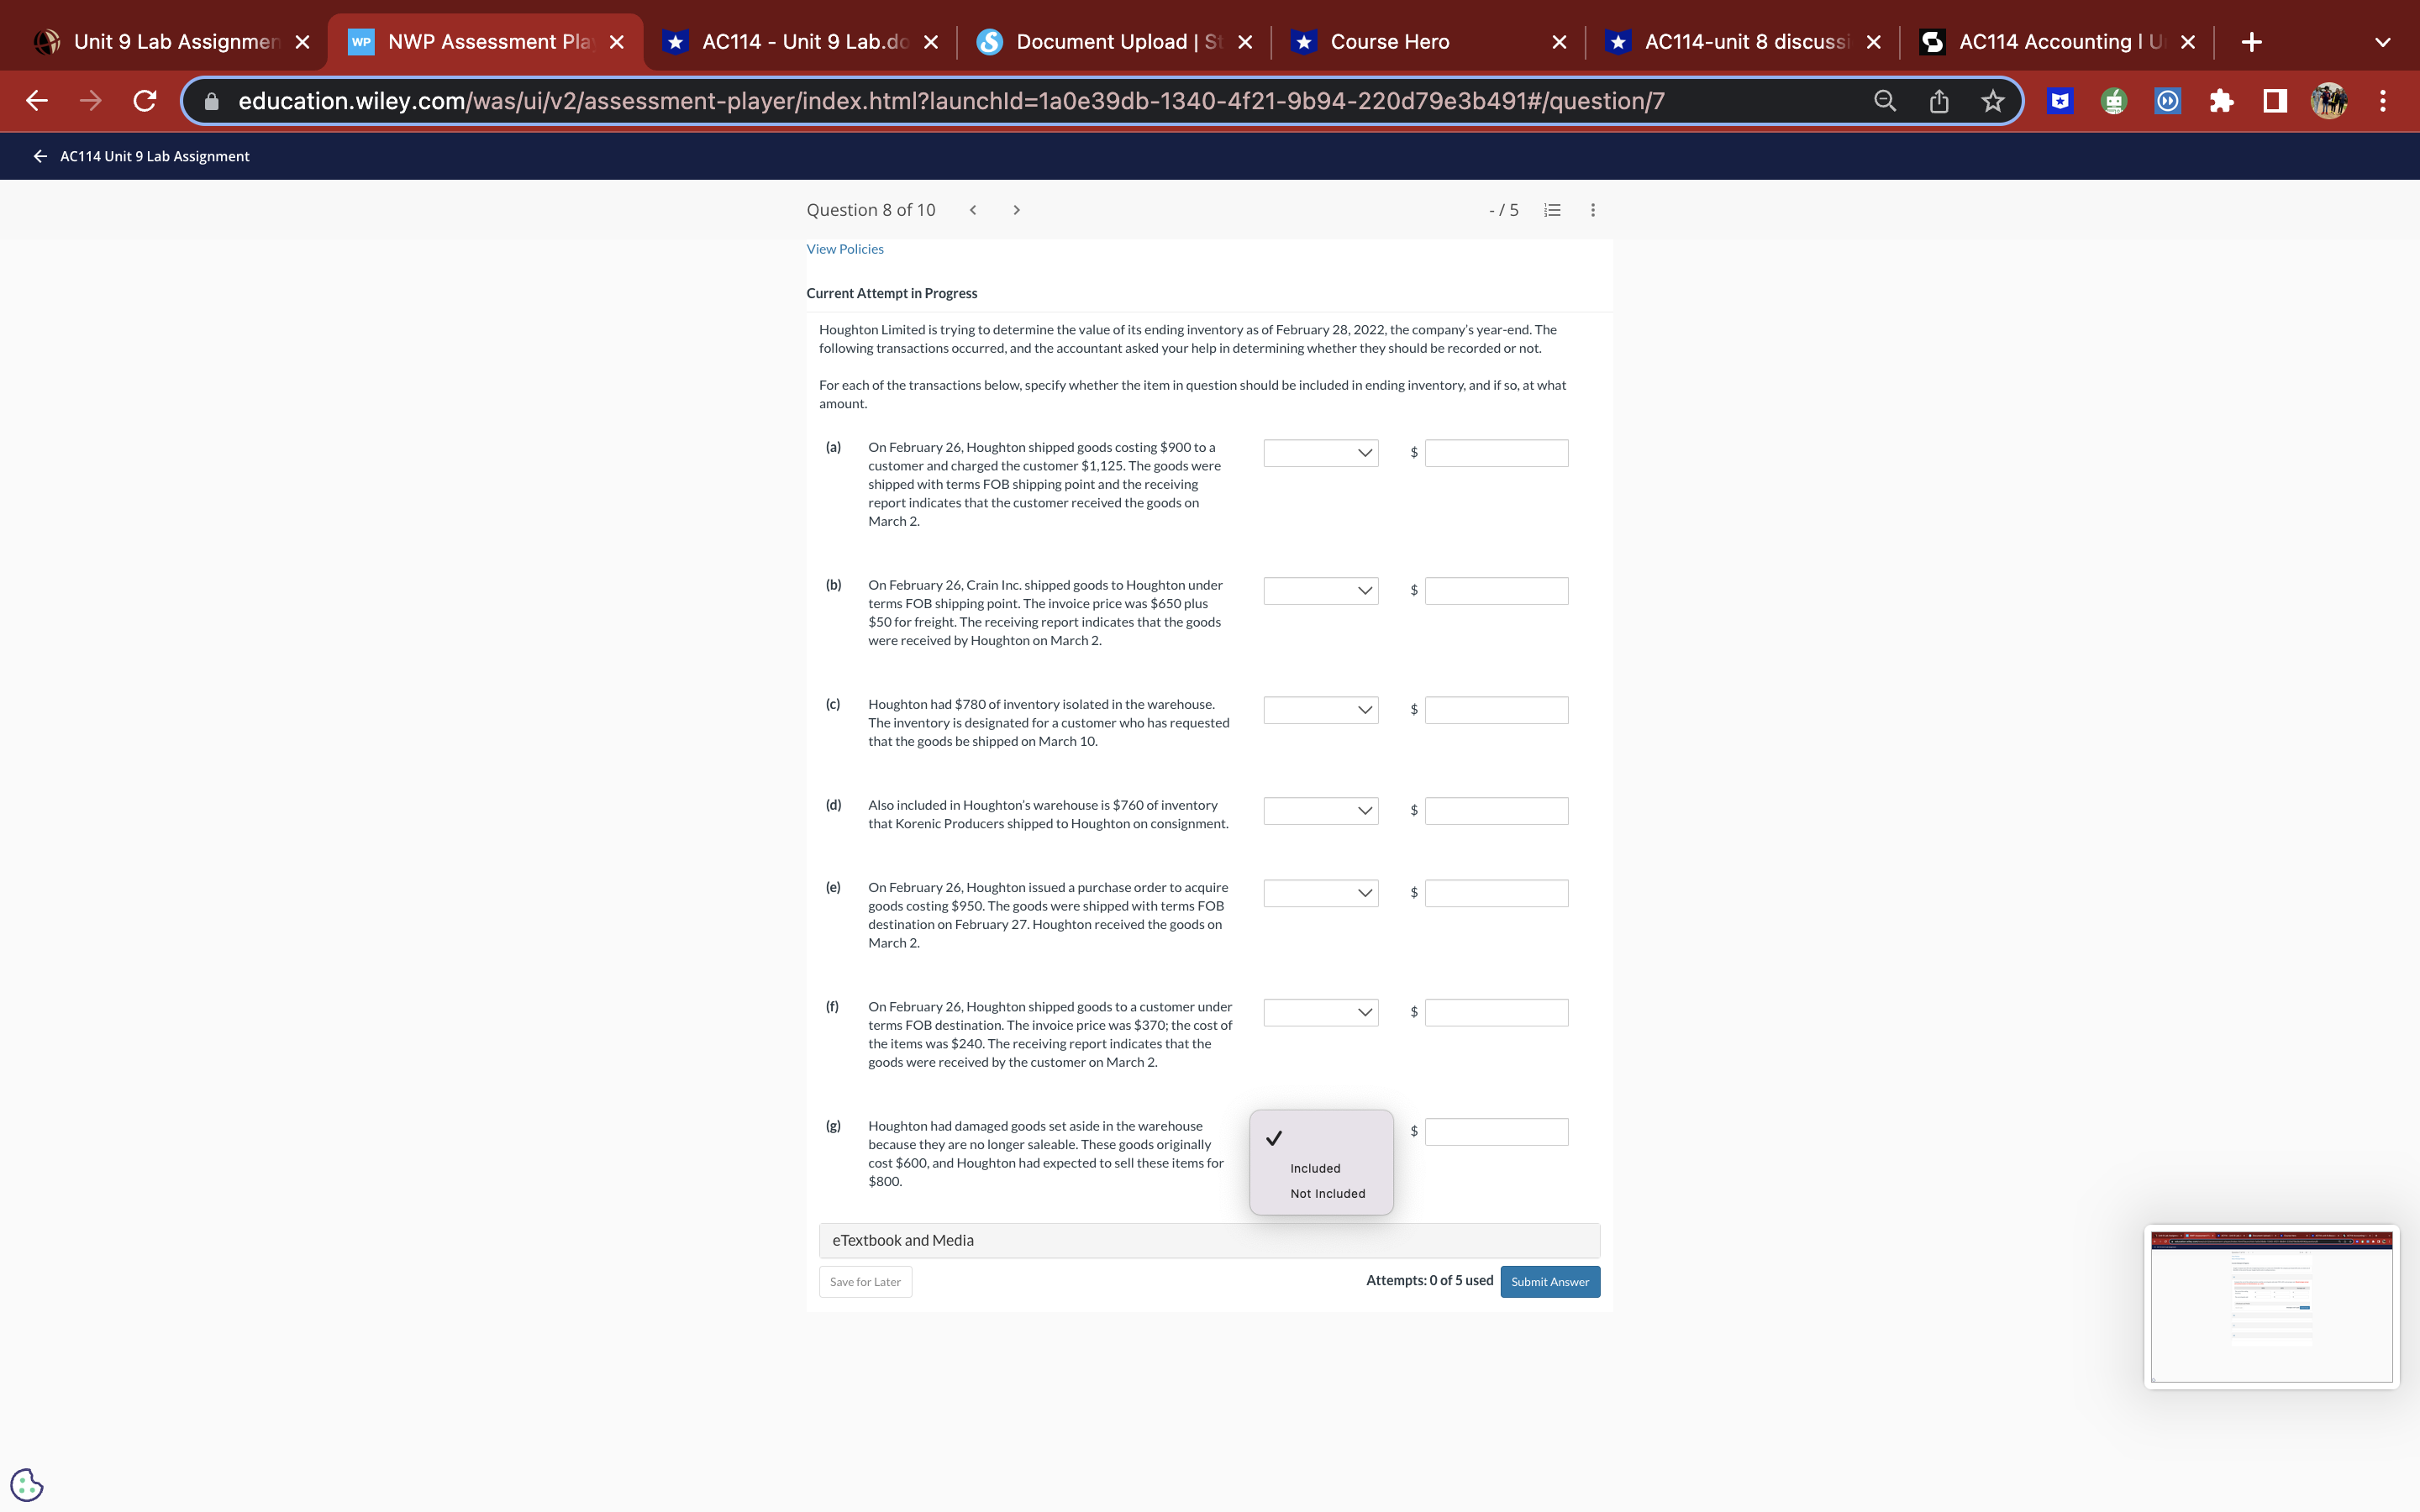Screen dimensions: 2420x1512
Task: Open the question options kebab menu
Action: point(1593,210)
